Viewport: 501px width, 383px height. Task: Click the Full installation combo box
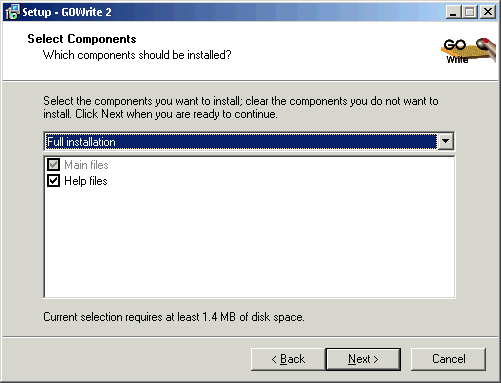249,141
